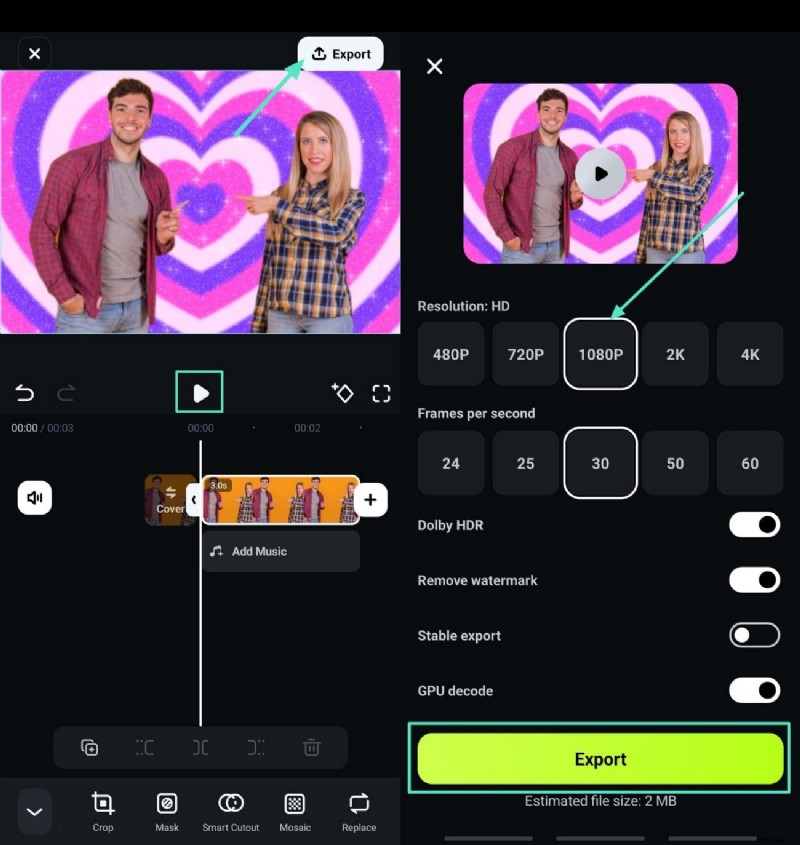The height and width of the screenshot is (845, 800).
Task: Delete the selected clip with the trash icon
Action: pyautogui.click(x=311, y=747)
